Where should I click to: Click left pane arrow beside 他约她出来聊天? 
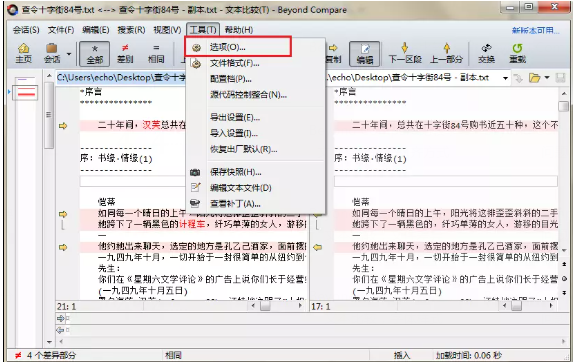coord(63,247)
